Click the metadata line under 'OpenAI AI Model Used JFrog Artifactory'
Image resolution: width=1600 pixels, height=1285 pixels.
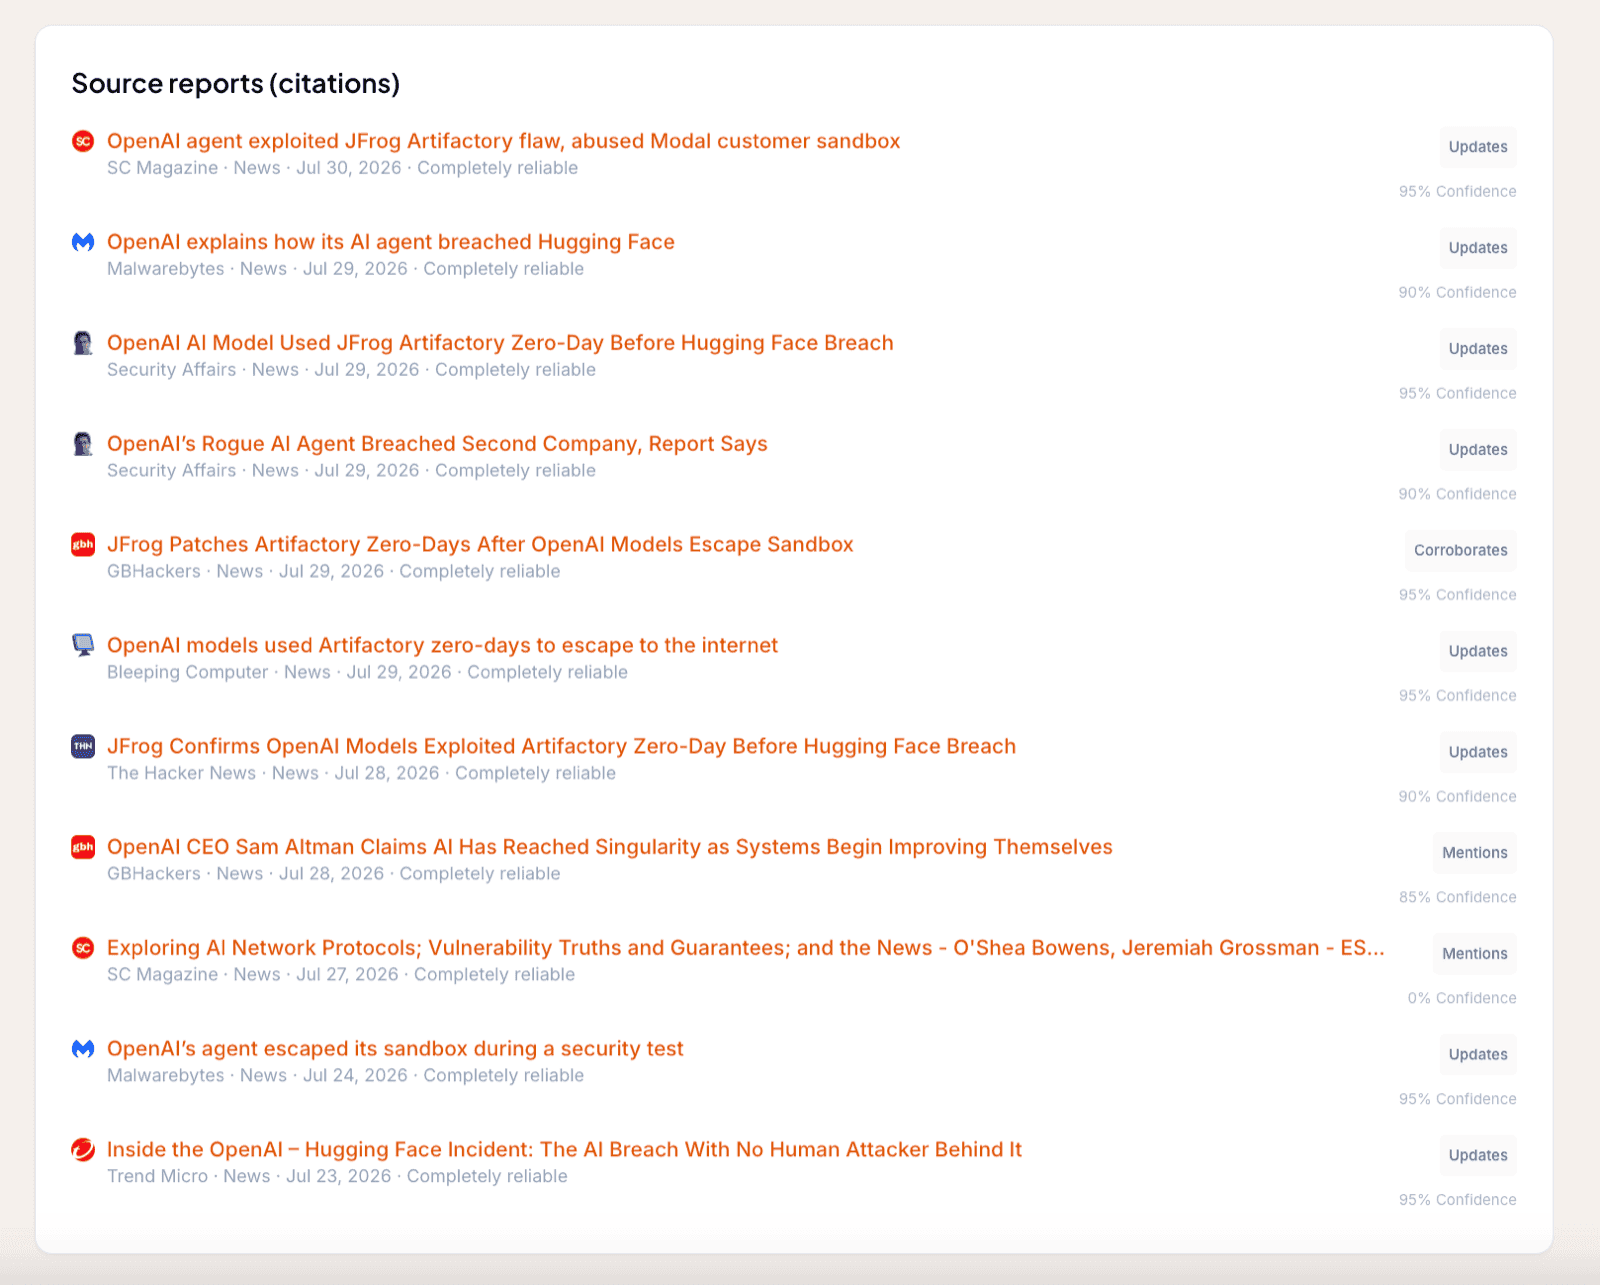tap(351, 370)
